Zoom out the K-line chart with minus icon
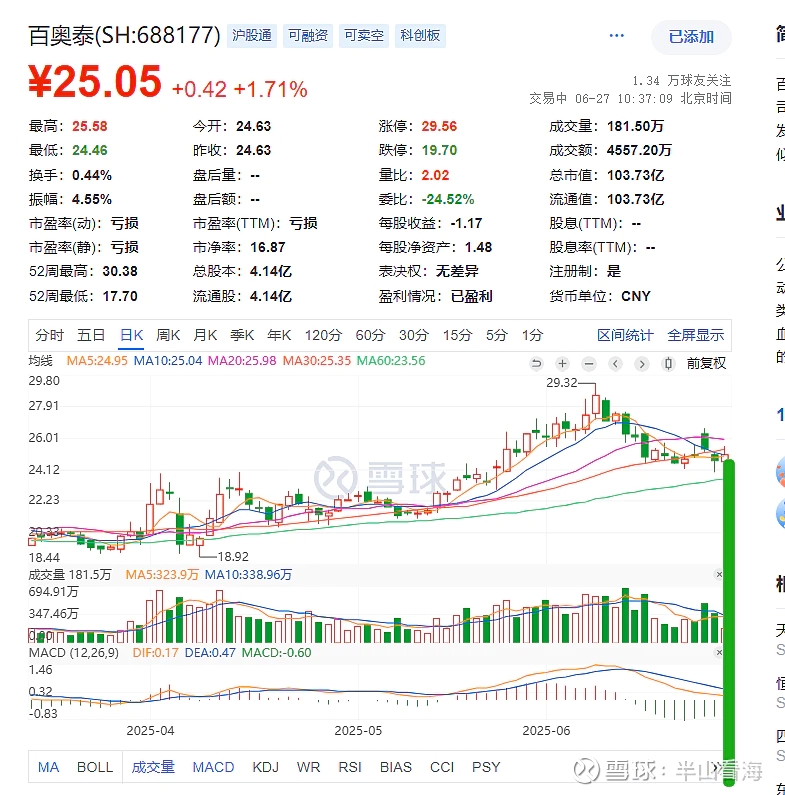785x795 pixels. tap(589, 364)
